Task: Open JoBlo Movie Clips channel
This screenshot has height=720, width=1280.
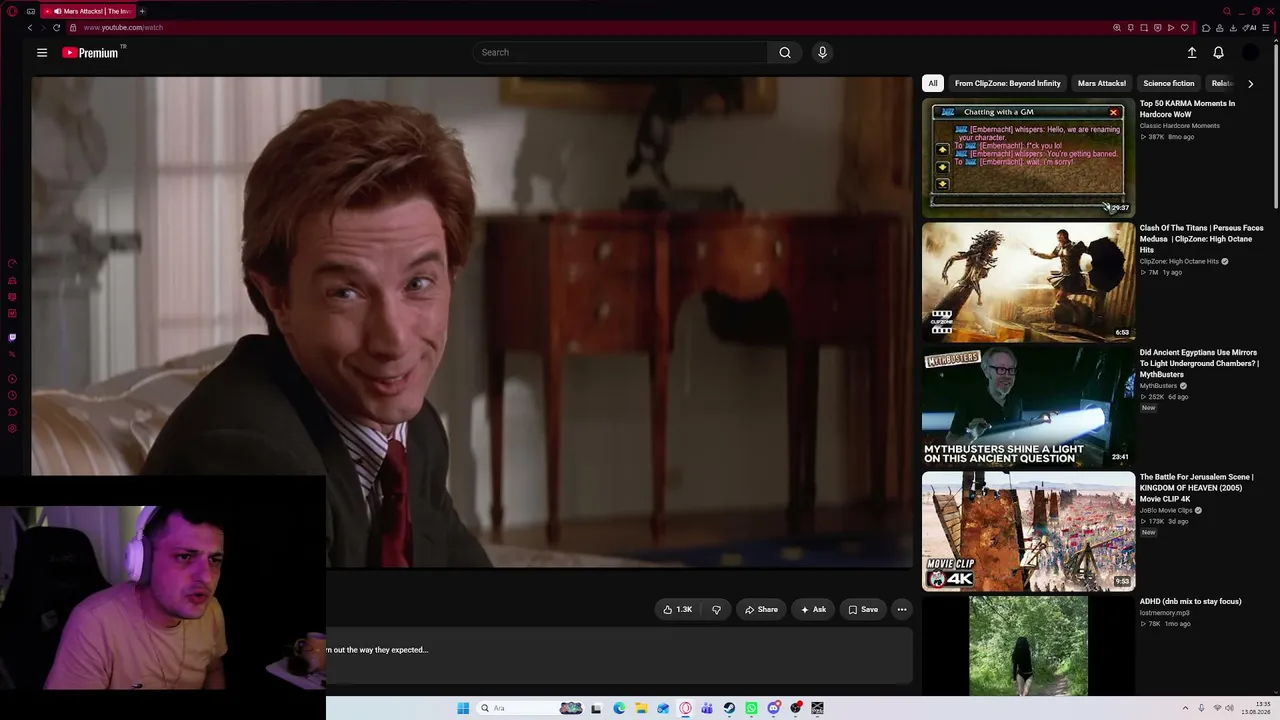Action: click(x=1166, y=510)
